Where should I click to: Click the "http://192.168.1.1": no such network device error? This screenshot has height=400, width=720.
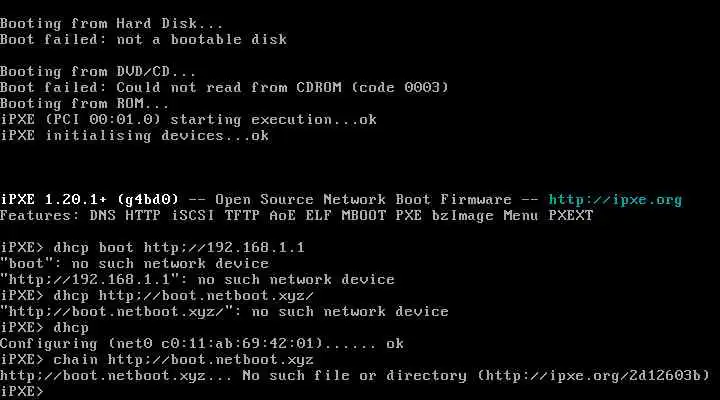(x=197, y=280)
